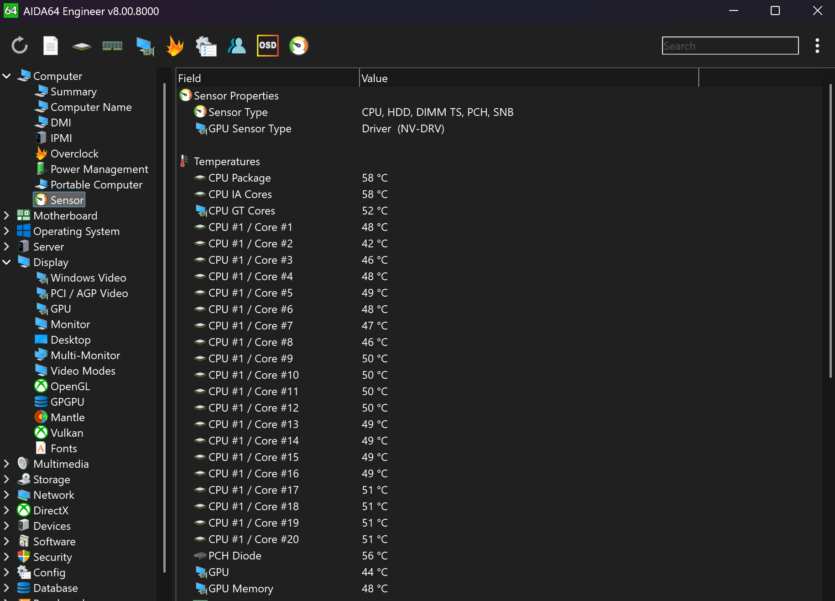Select the CPU GT Cores row
This screenshot has height=601, width=835.
[501, 211]
